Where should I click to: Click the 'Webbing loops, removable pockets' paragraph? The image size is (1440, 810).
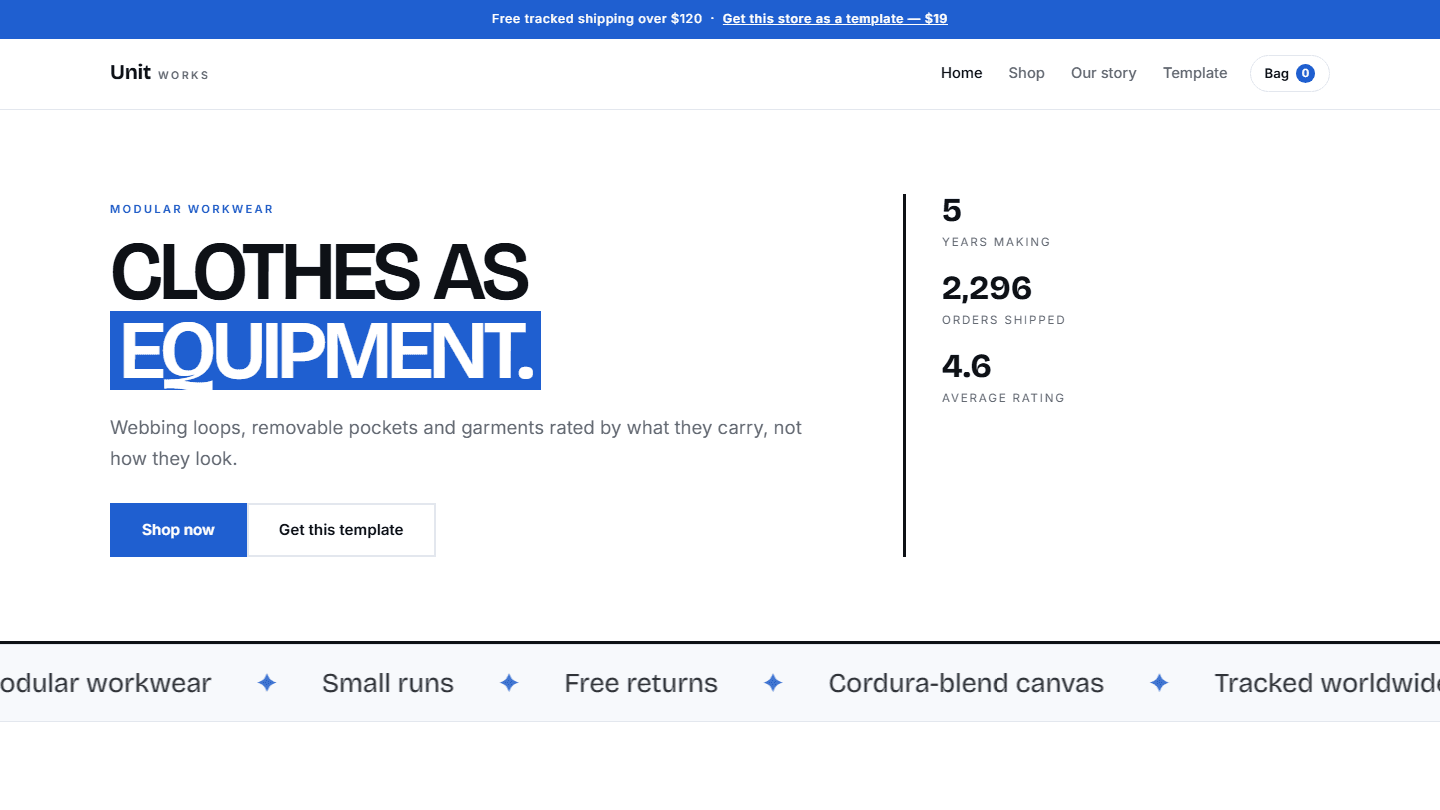point(456,443)
